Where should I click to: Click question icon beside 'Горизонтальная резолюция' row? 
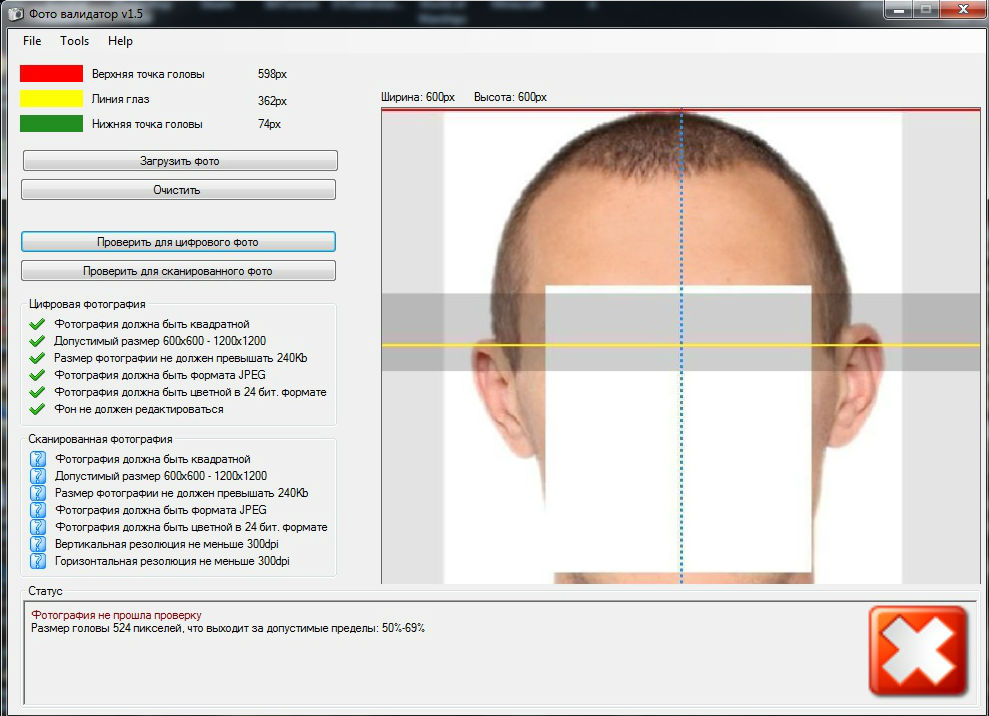(x=38, y=561)
